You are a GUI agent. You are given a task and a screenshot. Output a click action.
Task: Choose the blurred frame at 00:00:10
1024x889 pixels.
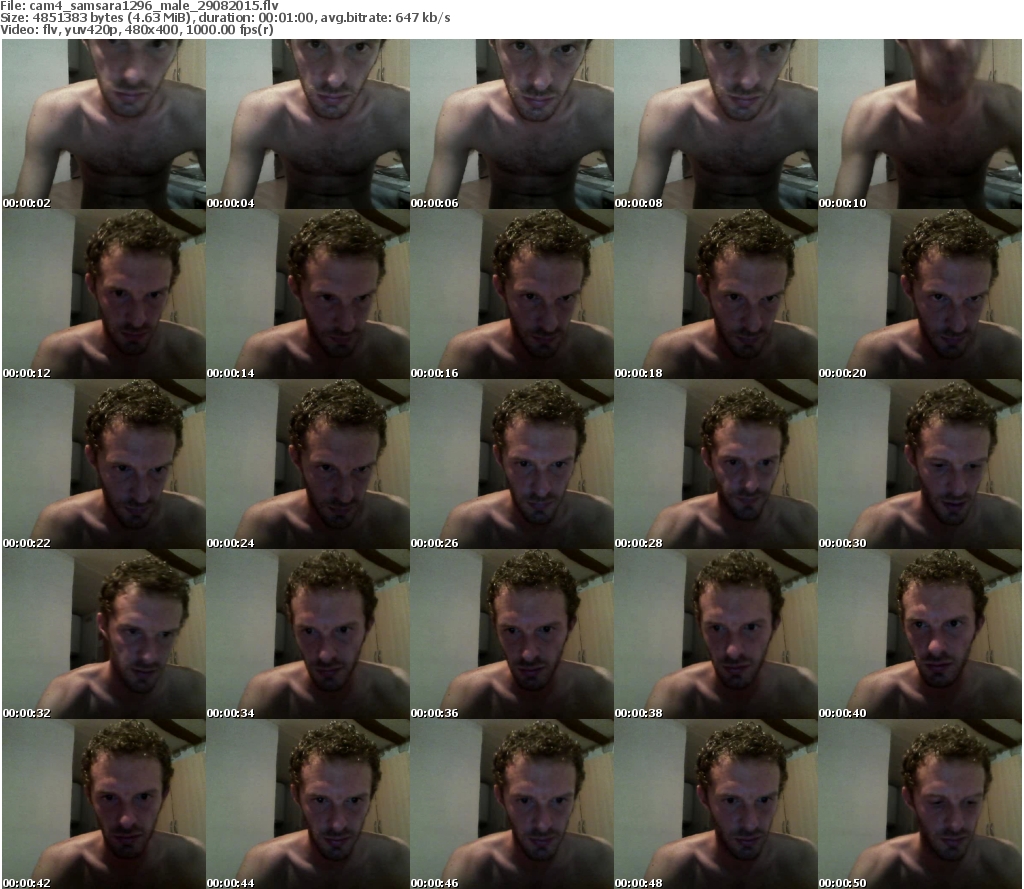pyautogui.click(x=920, y=124)
